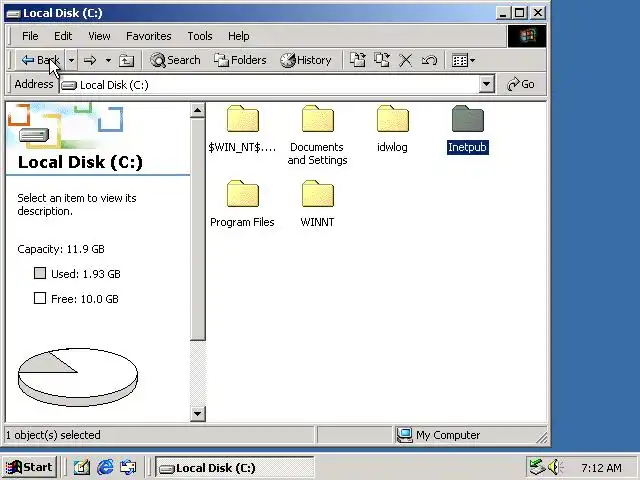Click the Windows logo throbber icon
The image size is (640, 480).
click(x=527, y=36)
